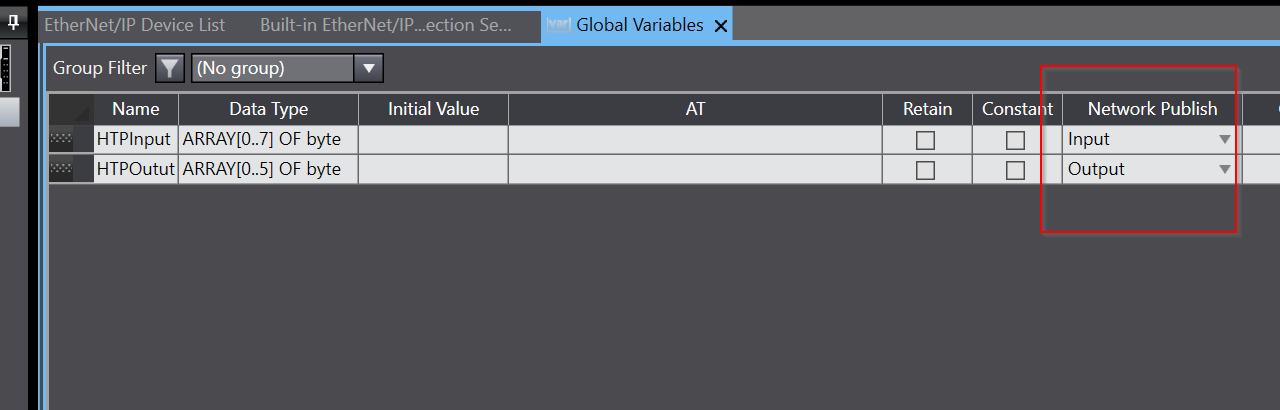The height and width of the screenshot is (410, 1280).
Task: Click the pin icon on left panel
Action: (14, 22)
